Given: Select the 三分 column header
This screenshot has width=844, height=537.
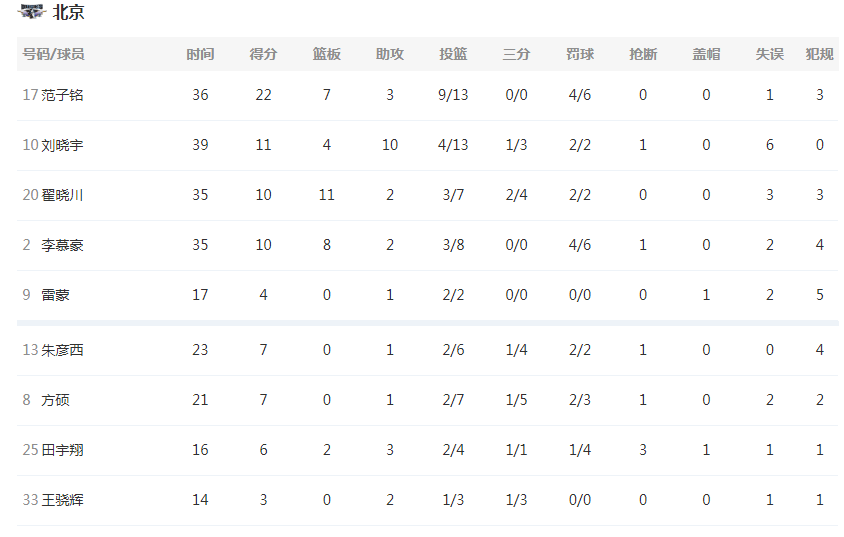Looking at the screenshot, I should pyautogui.click(x=516, y=54).
